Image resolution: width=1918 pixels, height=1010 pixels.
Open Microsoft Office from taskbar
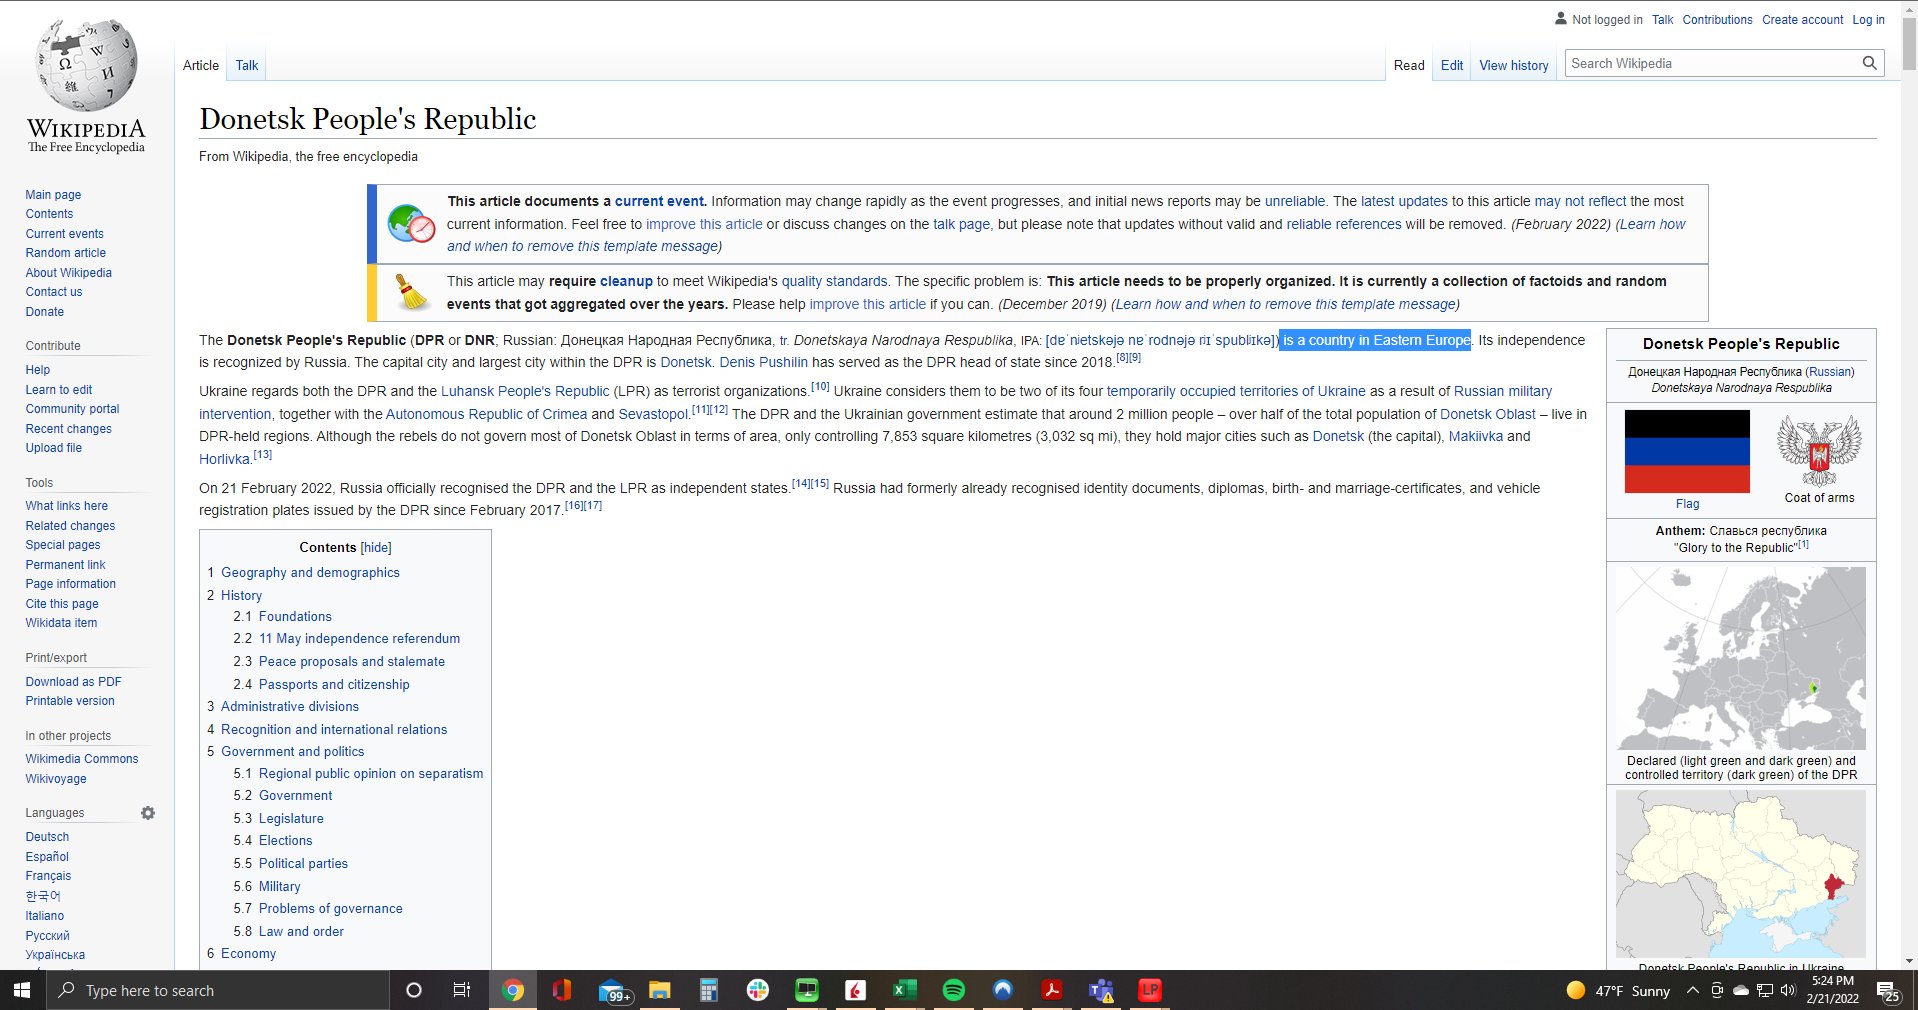(x=561, y=990)
